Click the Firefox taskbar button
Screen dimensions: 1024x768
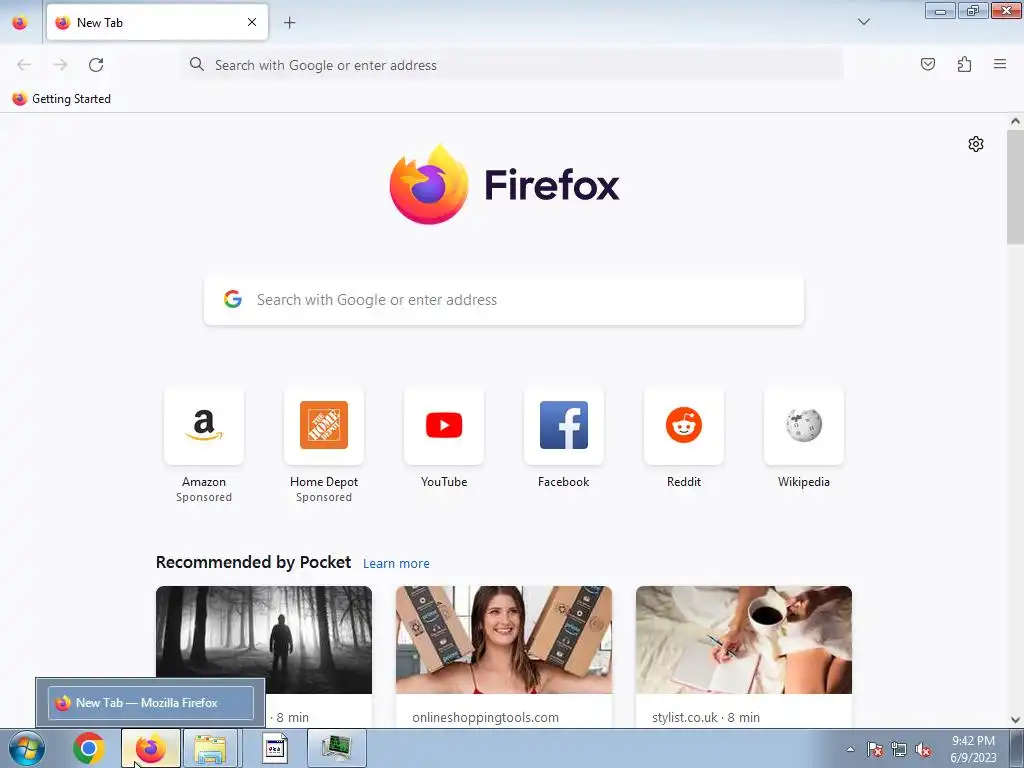151,748
